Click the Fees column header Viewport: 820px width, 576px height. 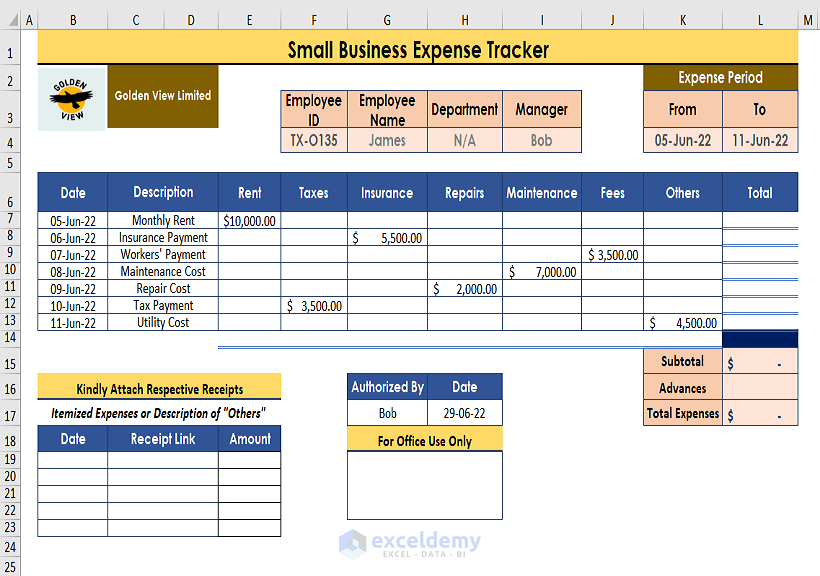coord(612,192)
